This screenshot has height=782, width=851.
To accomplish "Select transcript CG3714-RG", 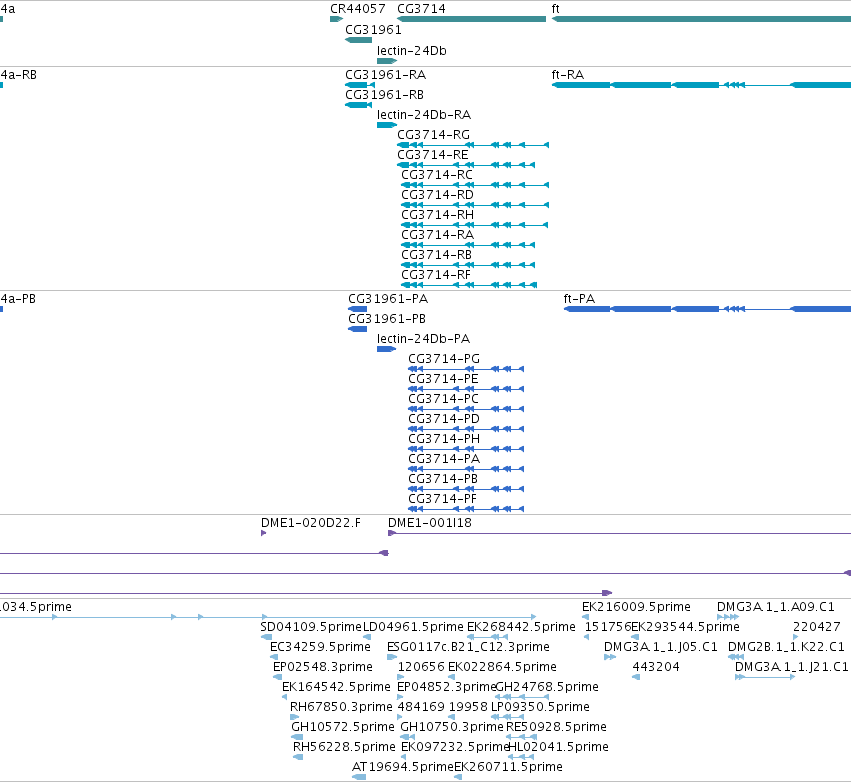I will 473,145.
